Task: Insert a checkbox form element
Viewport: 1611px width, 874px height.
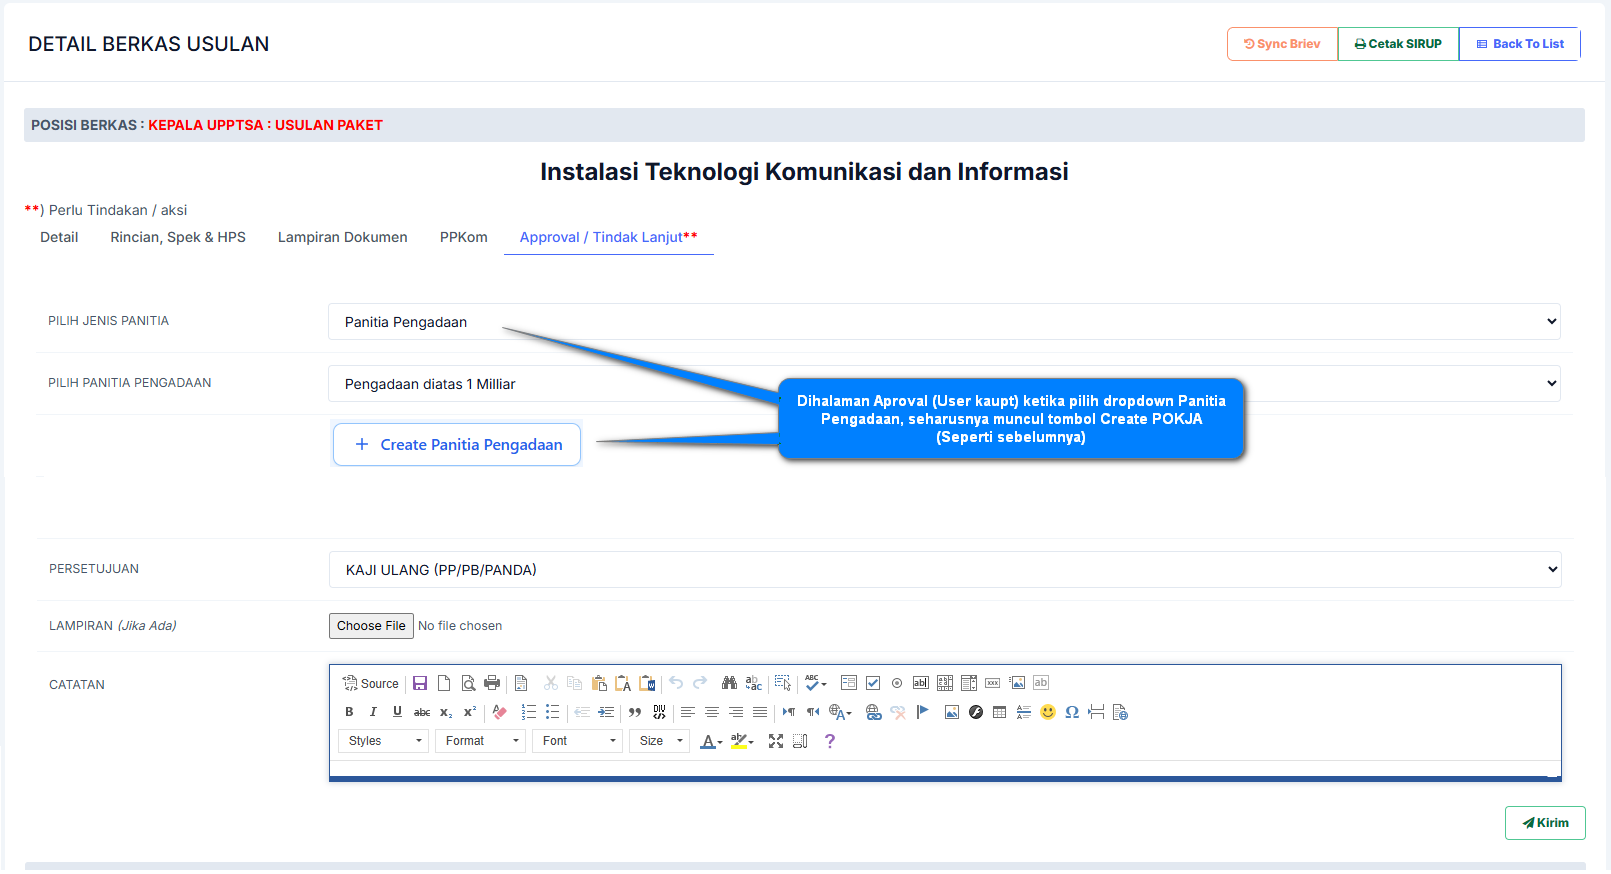Action: 873,683
